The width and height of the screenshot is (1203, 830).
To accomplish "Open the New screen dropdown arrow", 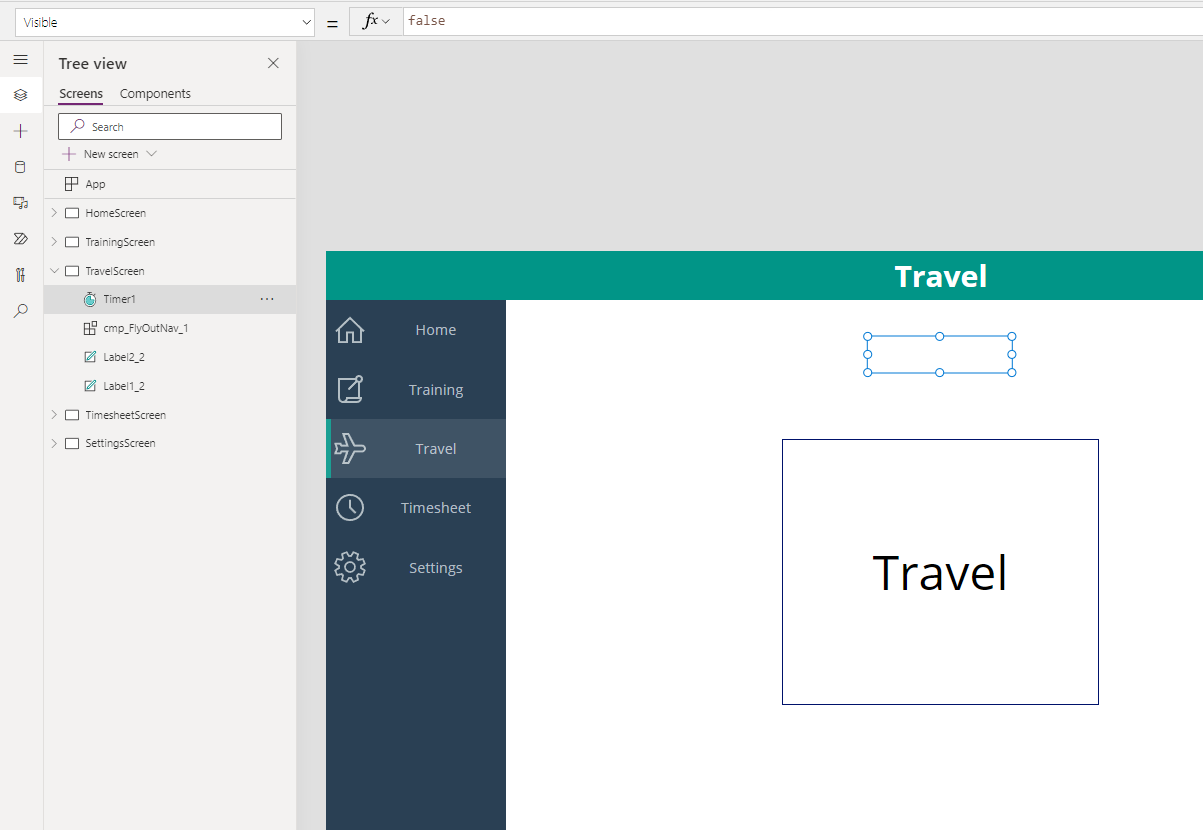I will tap(151, 154).
